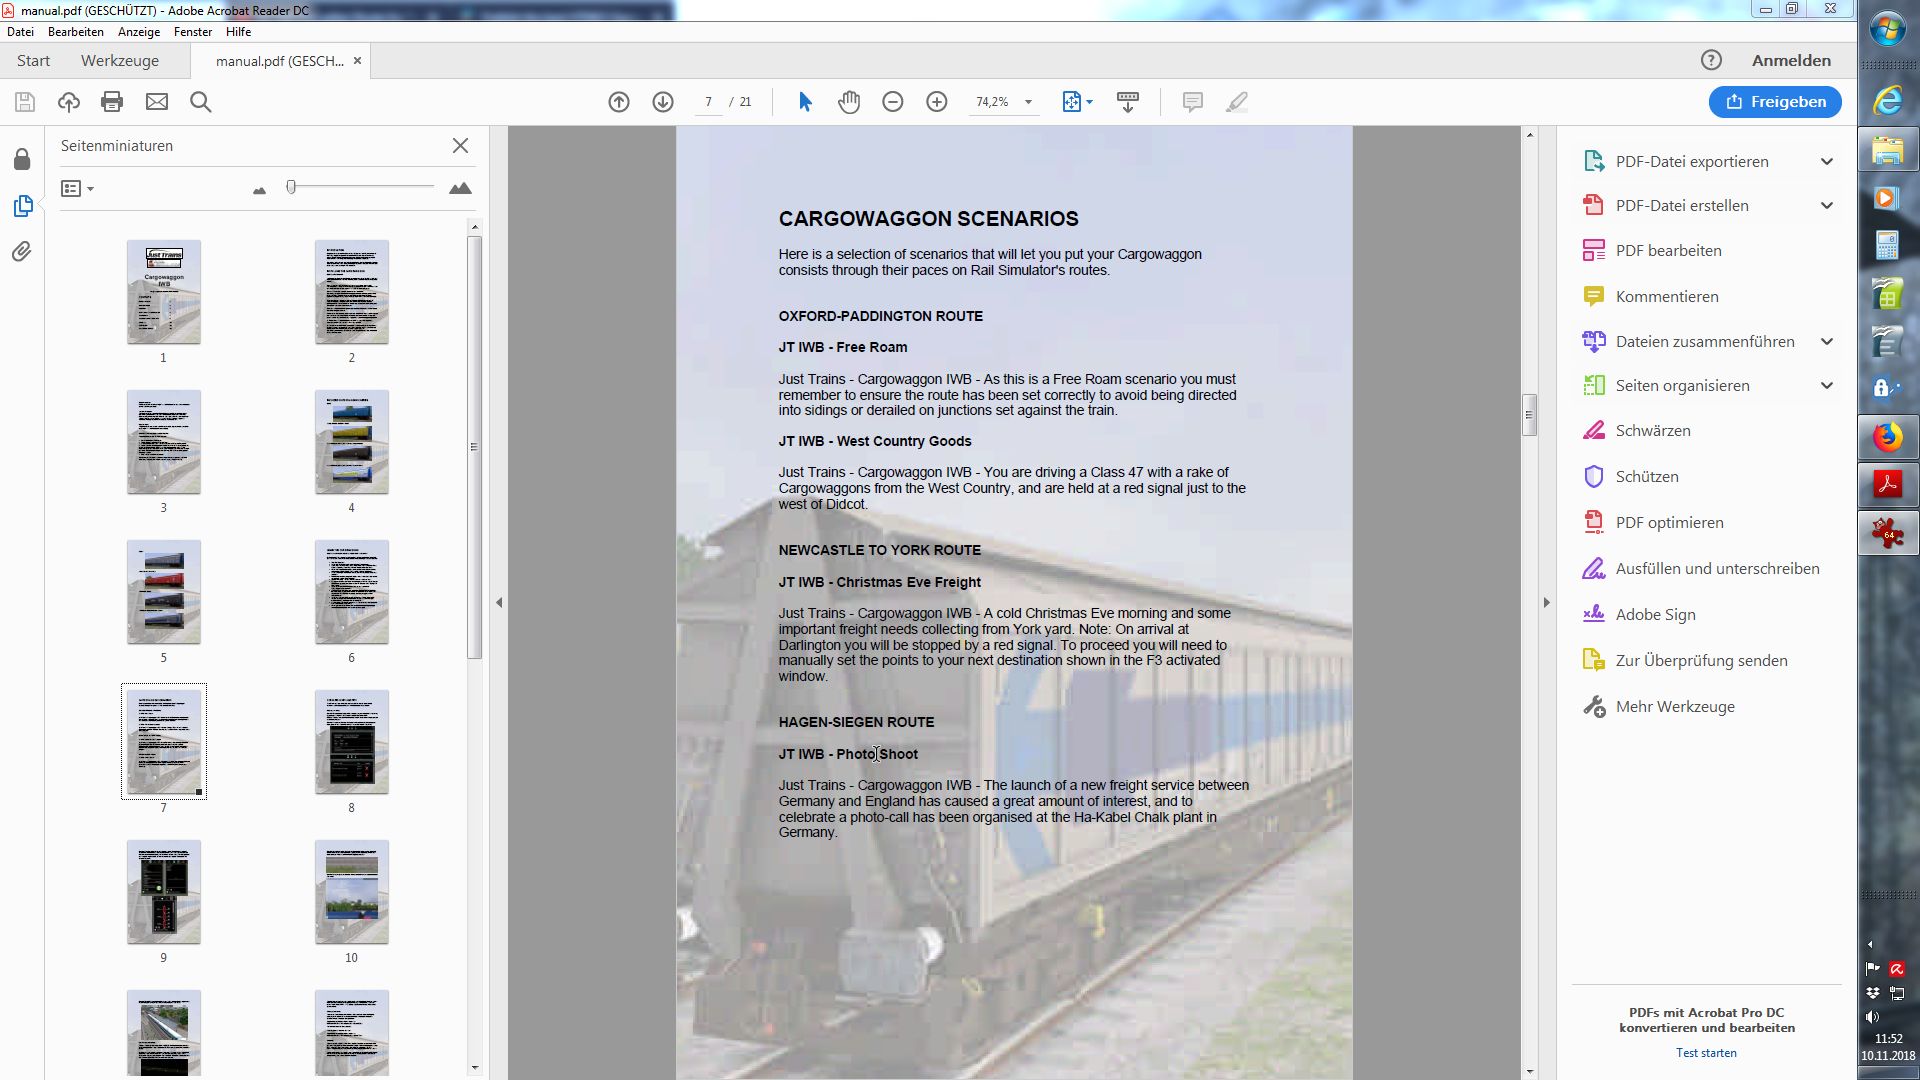Screen dimensions: 1920x1080
Task: Collapse the left navigation pane arrow
Action: [x=499, y=602]
